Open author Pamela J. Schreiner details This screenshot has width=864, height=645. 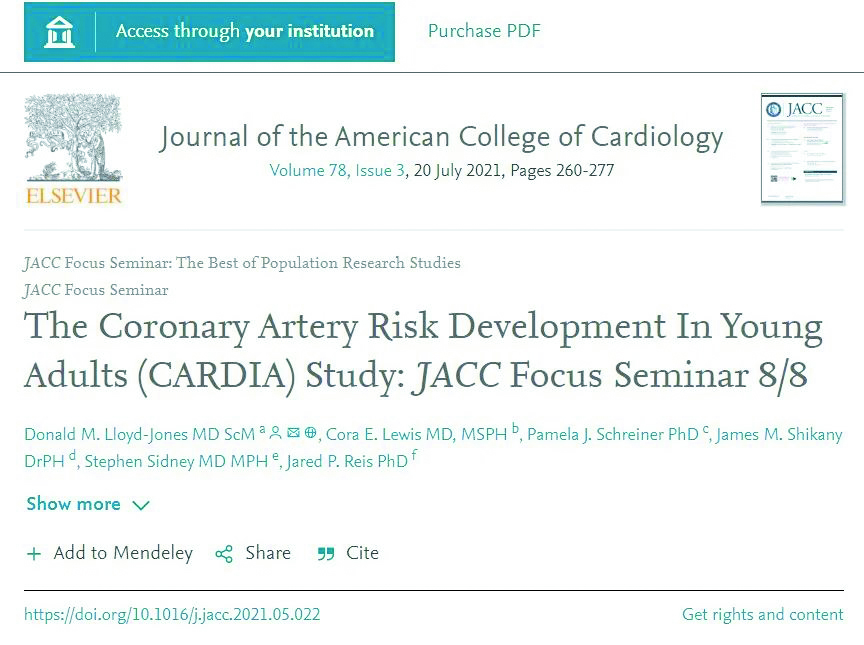point(613,435)
